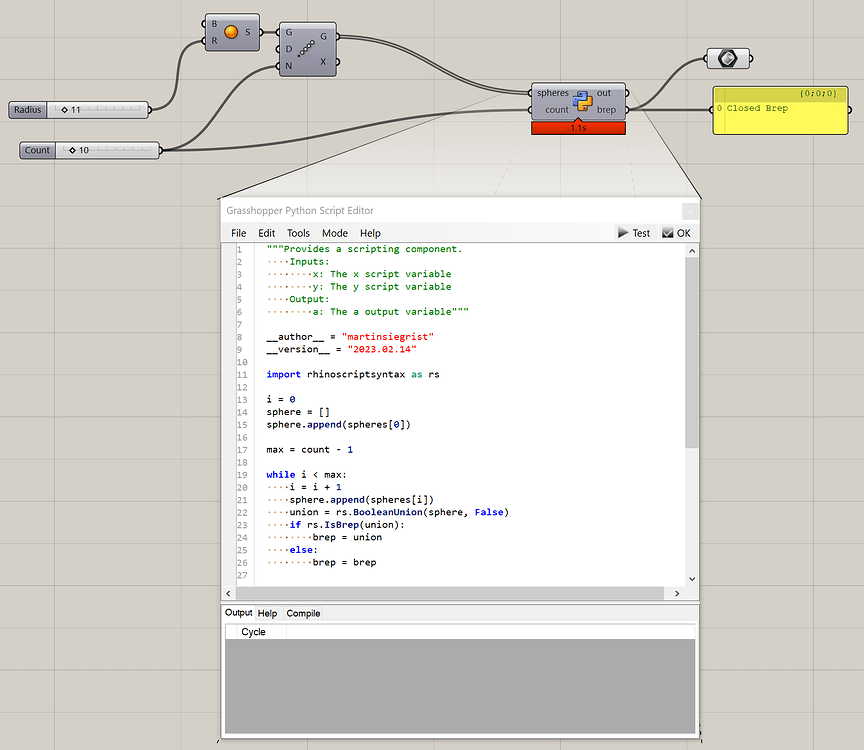Viewport: 864px width, 750px height.
Task: Expand the Mode menu
Action: click(334, 233)
